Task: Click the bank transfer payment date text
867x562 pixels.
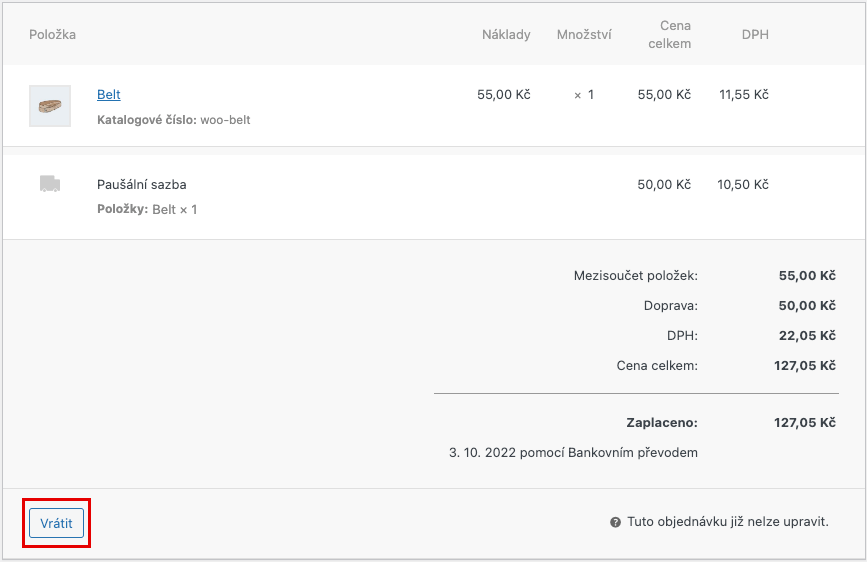Action: point(573,453)
